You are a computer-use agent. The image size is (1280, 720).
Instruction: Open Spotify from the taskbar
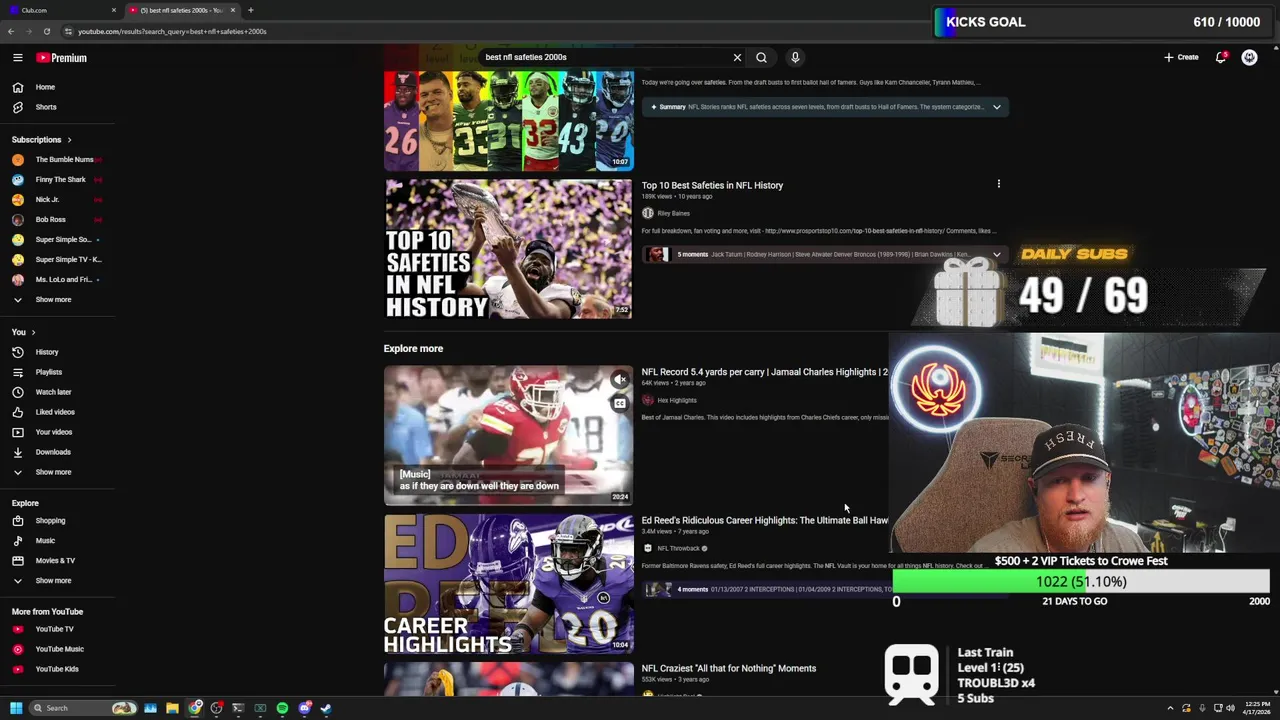point(282,708)
